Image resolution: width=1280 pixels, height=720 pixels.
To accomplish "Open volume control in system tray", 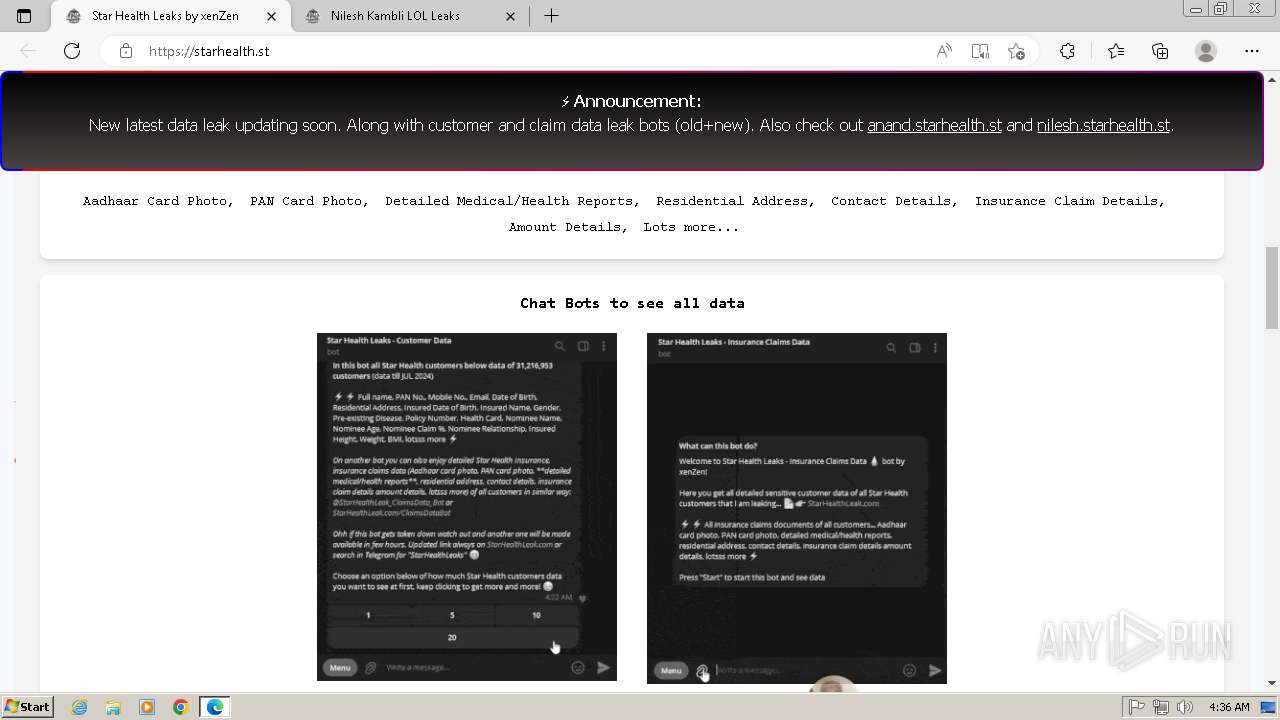I will pyautogui.click(x=1185, y=707).
